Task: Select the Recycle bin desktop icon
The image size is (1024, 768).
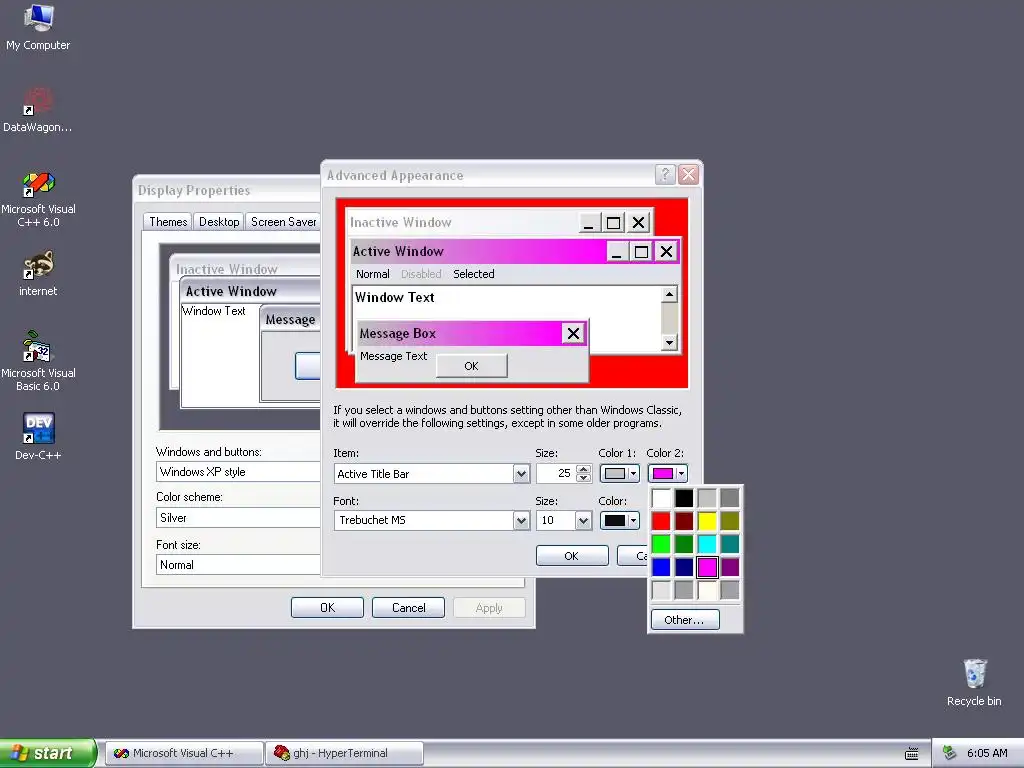Action: point(974,682)
